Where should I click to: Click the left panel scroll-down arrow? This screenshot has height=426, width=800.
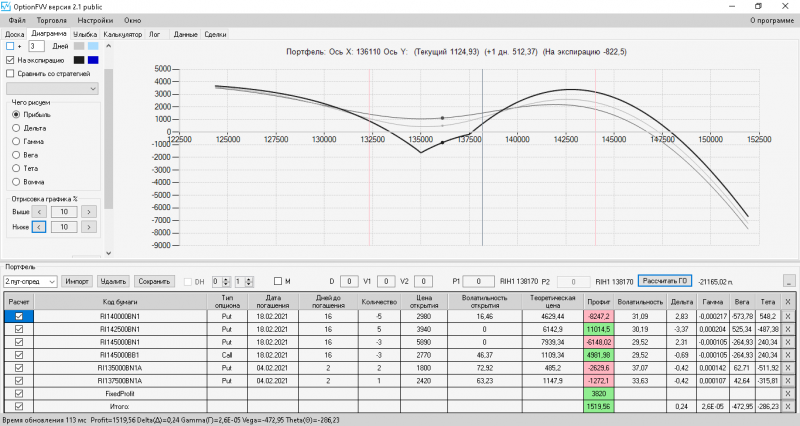pos(108,253)
